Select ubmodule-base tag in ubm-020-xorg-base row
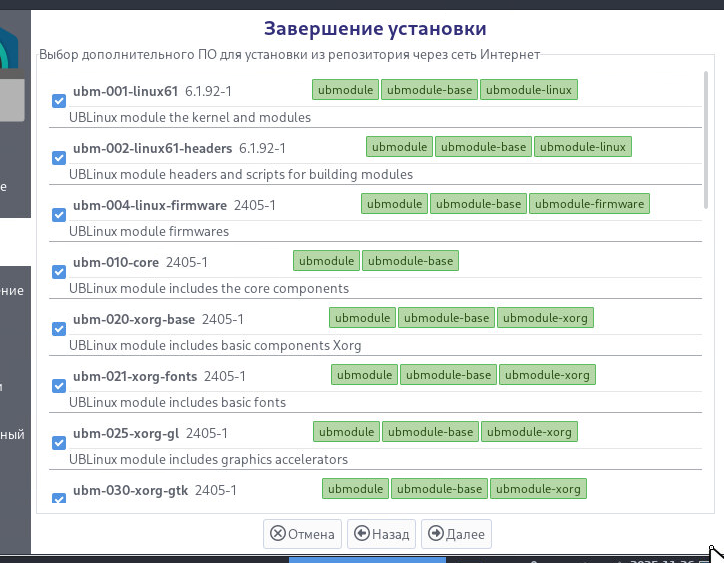 tap(446, 318)
